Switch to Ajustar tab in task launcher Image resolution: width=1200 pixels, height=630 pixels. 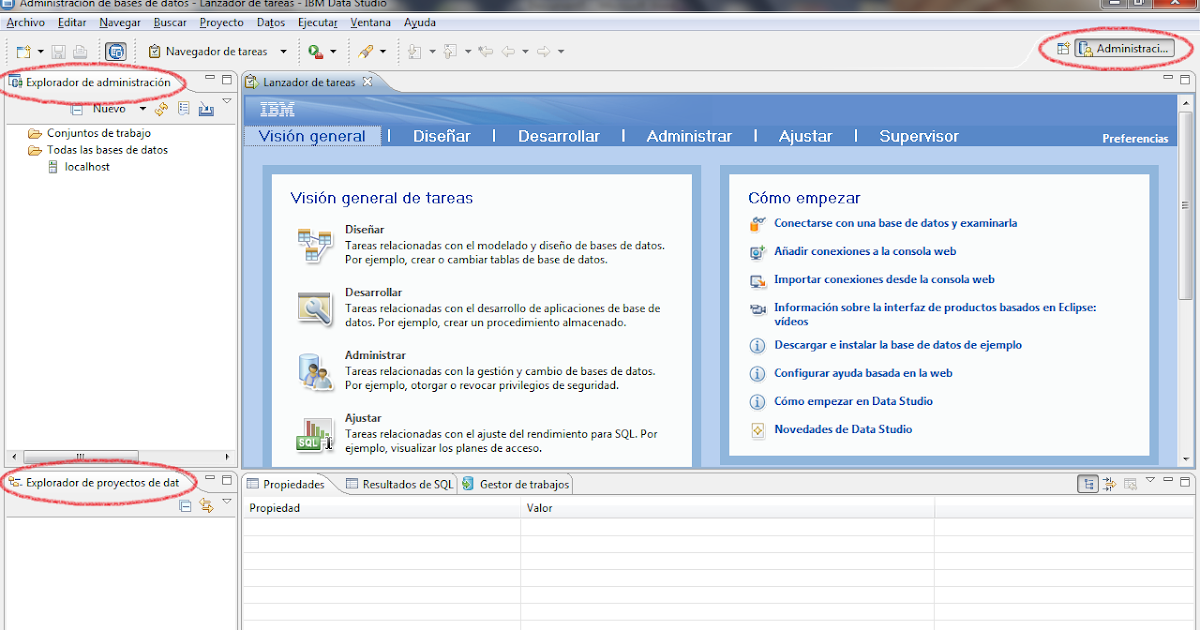[x=805, y=136]
